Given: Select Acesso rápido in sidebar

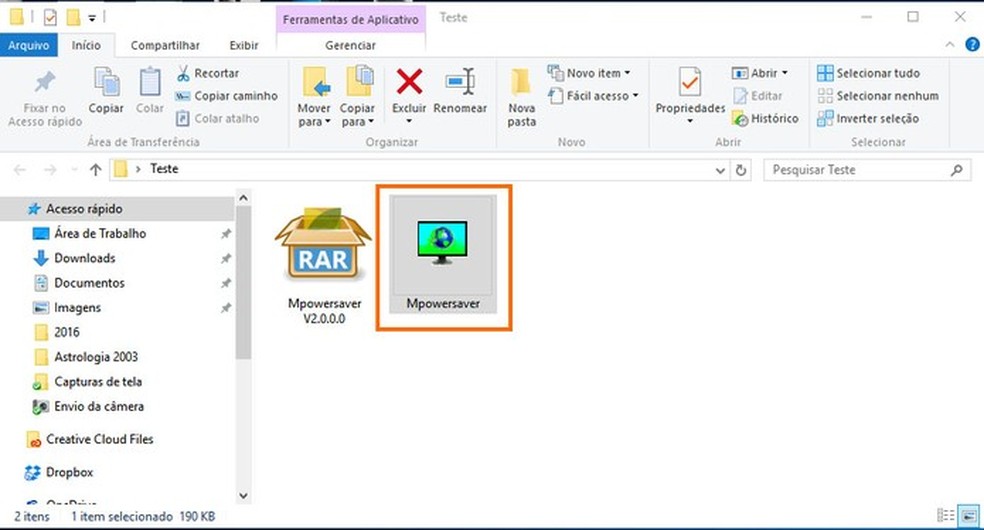Looking at the screenshot, I should [117, 209].
